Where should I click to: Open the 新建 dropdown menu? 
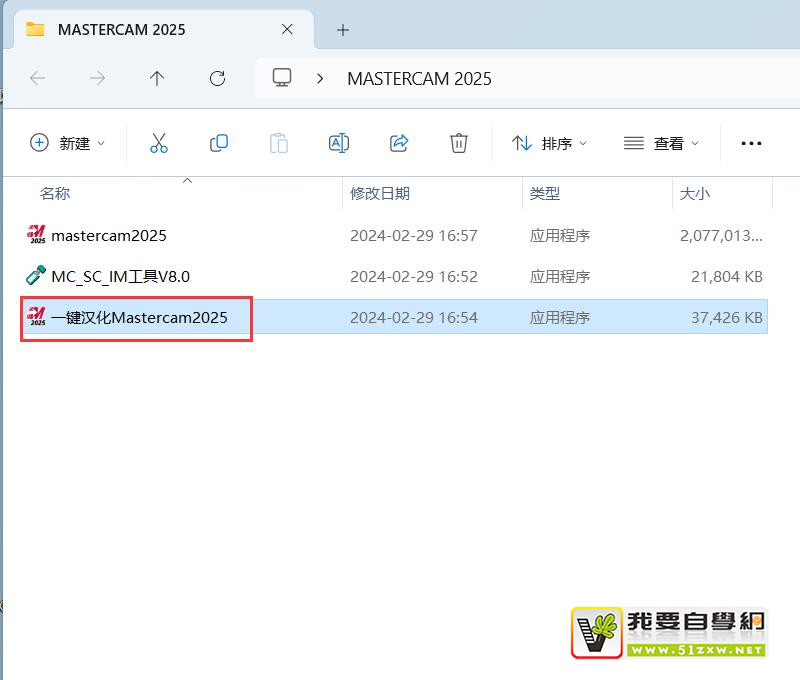pos(67,143)
